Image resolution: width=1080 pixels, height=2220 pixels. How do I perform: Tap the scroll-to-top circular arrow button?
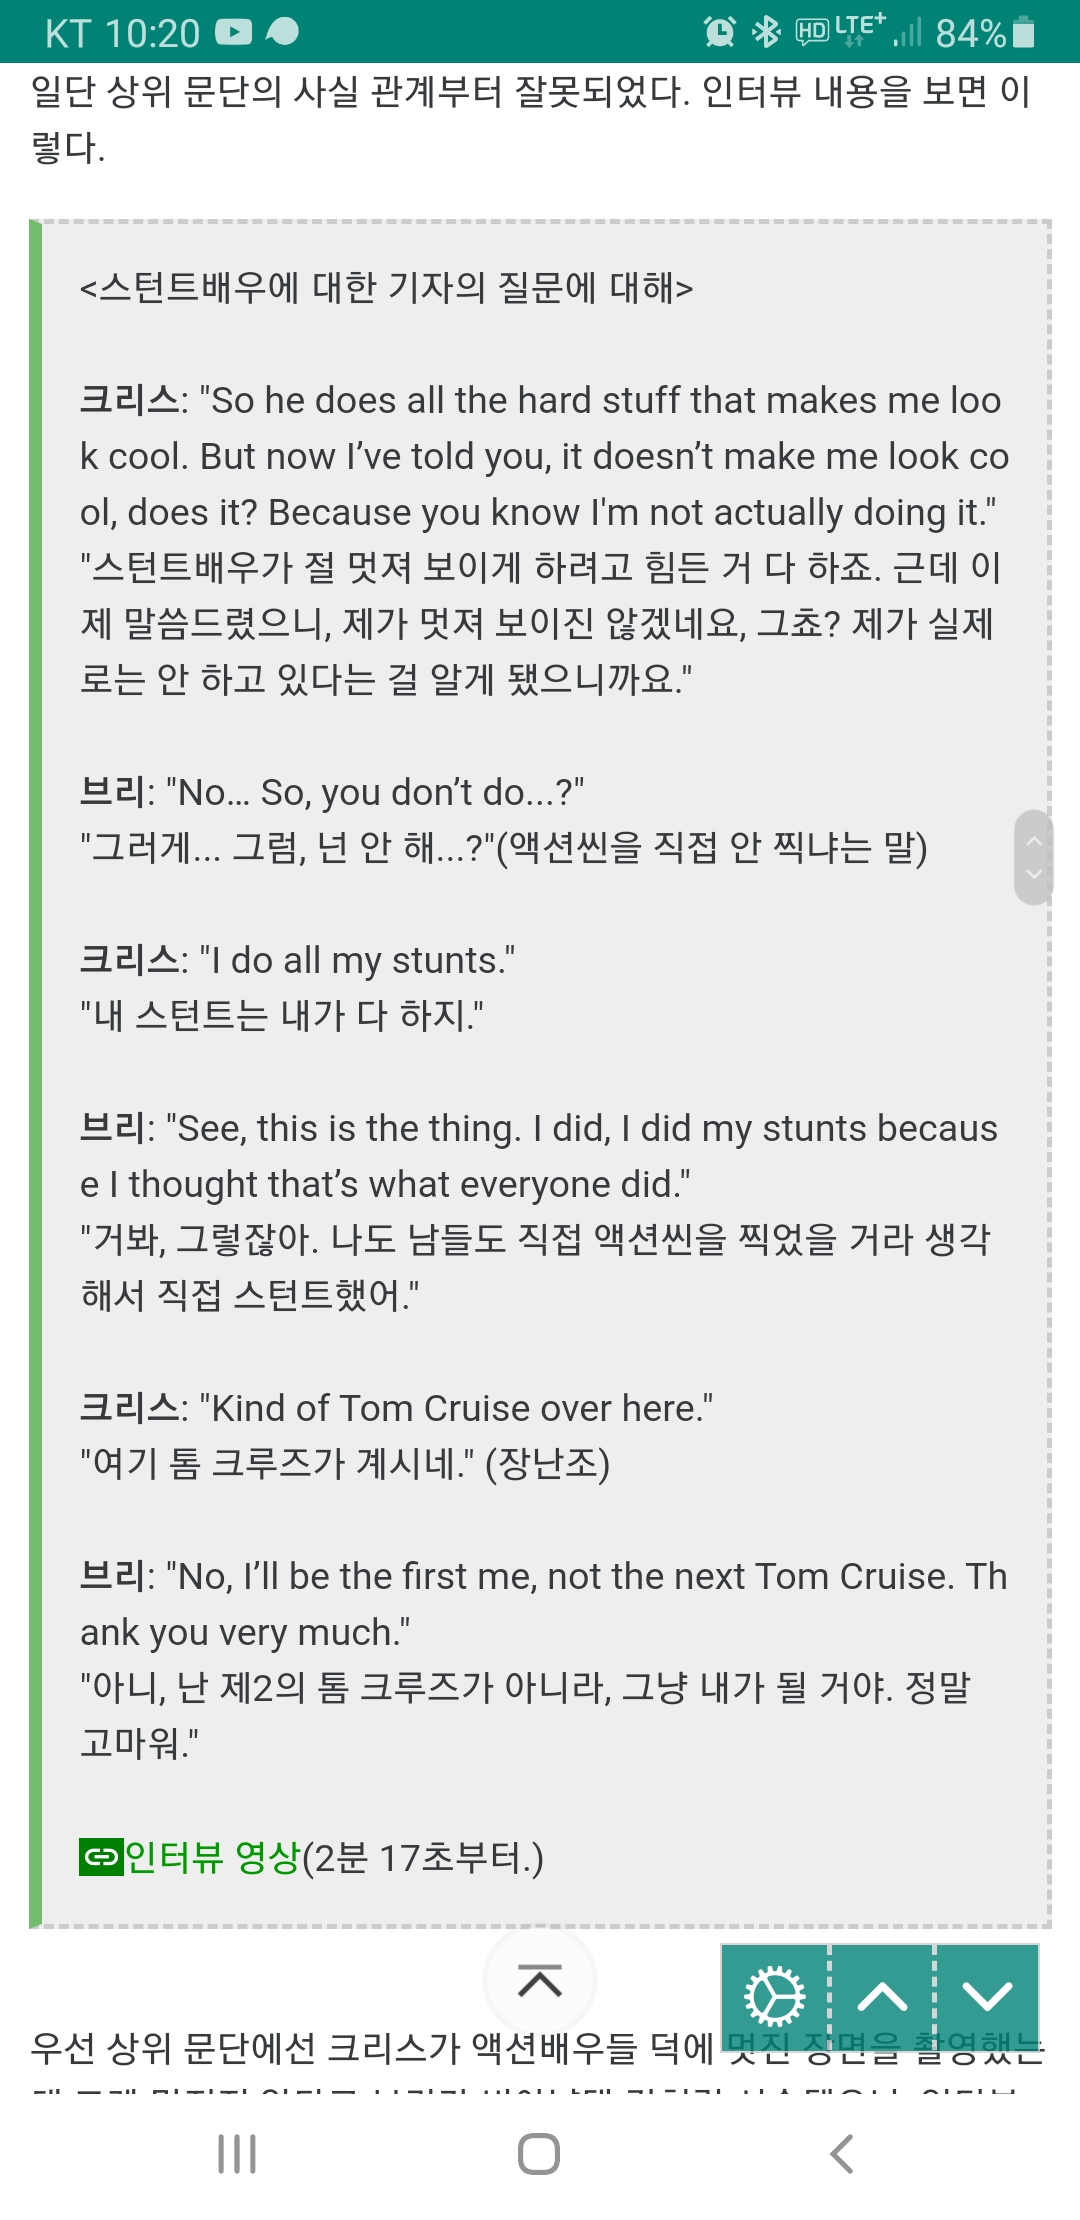tap(540, 1980)
